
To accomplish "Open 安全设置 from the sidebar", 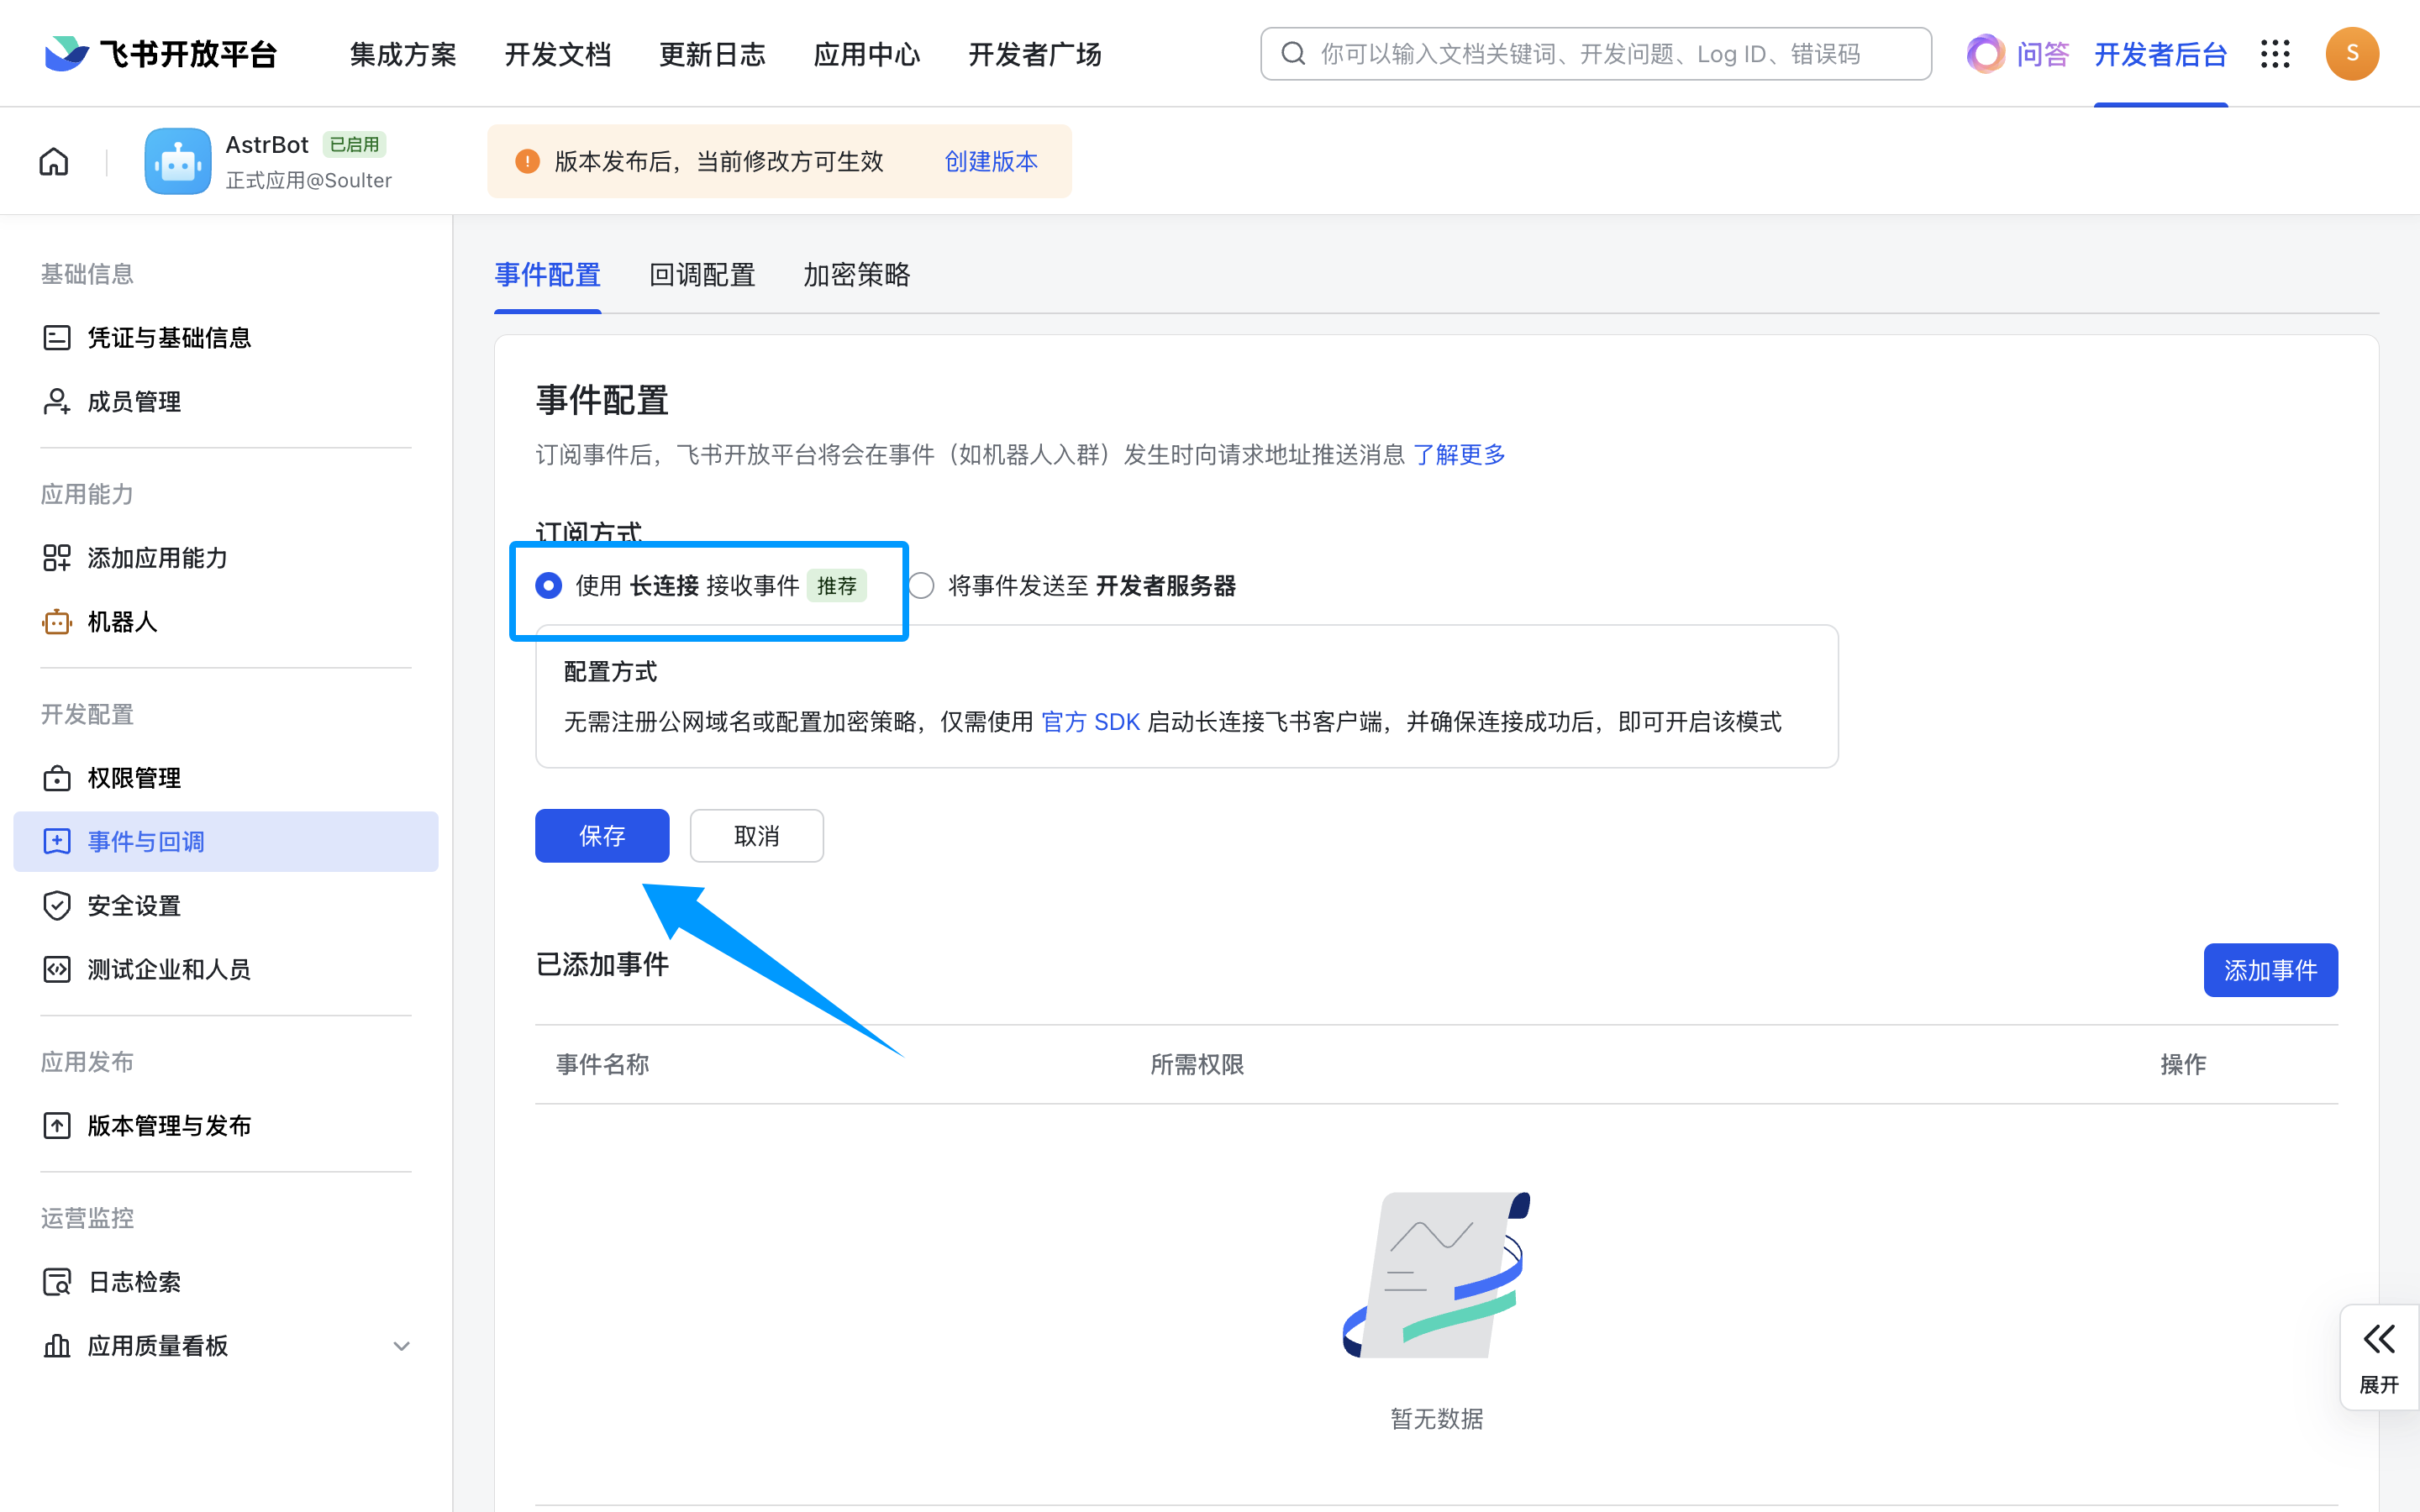I will [x=134, y=905].
